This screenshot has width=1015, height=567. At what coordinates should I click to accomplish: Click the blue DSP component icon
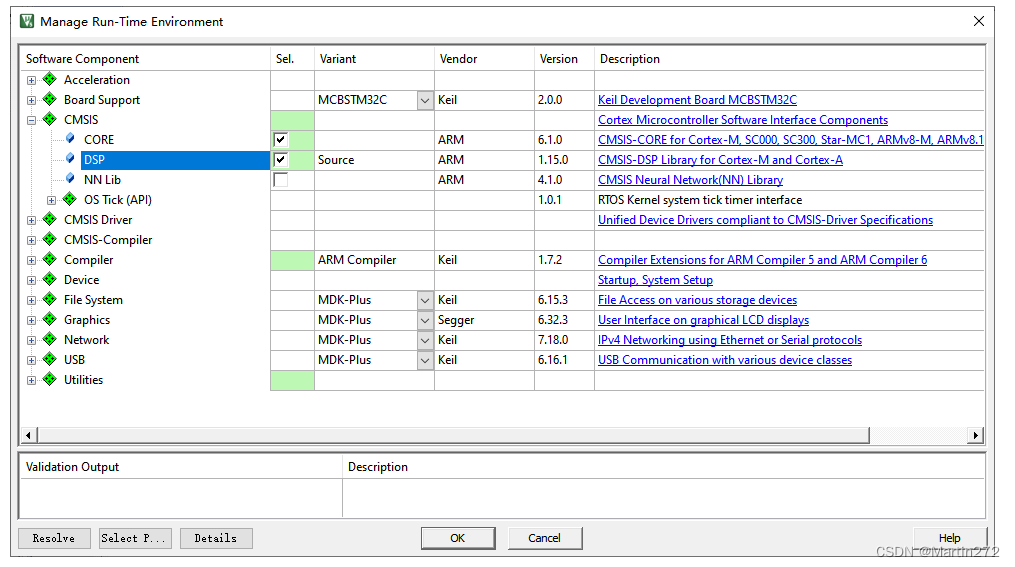coord(70,159)
